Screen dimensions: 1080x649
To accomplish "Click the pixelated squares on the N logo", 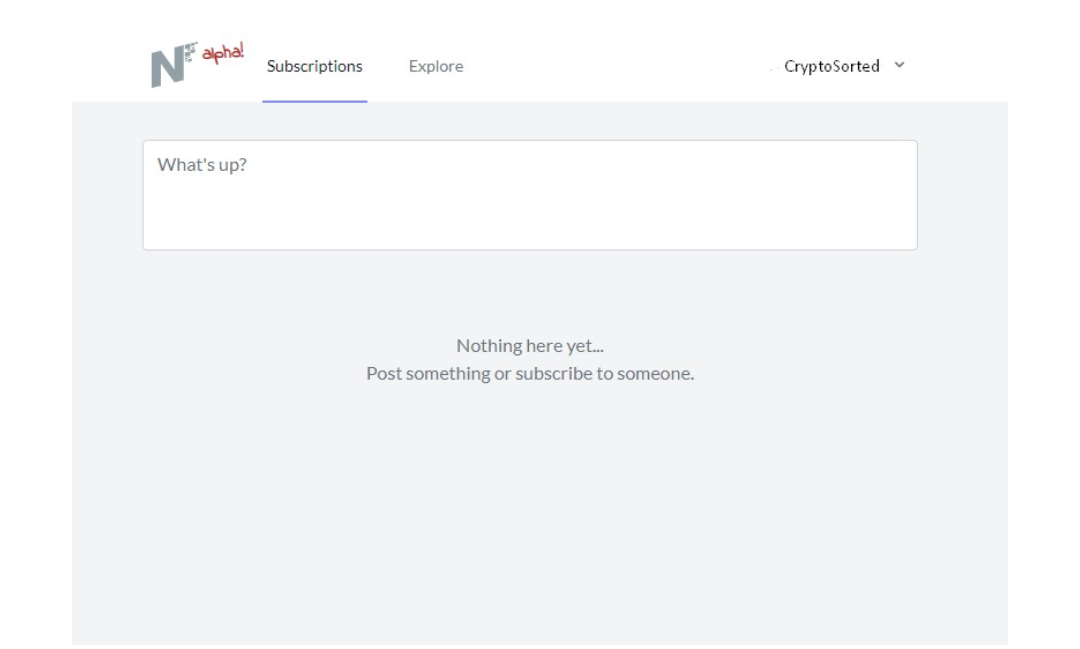I will [191, 52].
